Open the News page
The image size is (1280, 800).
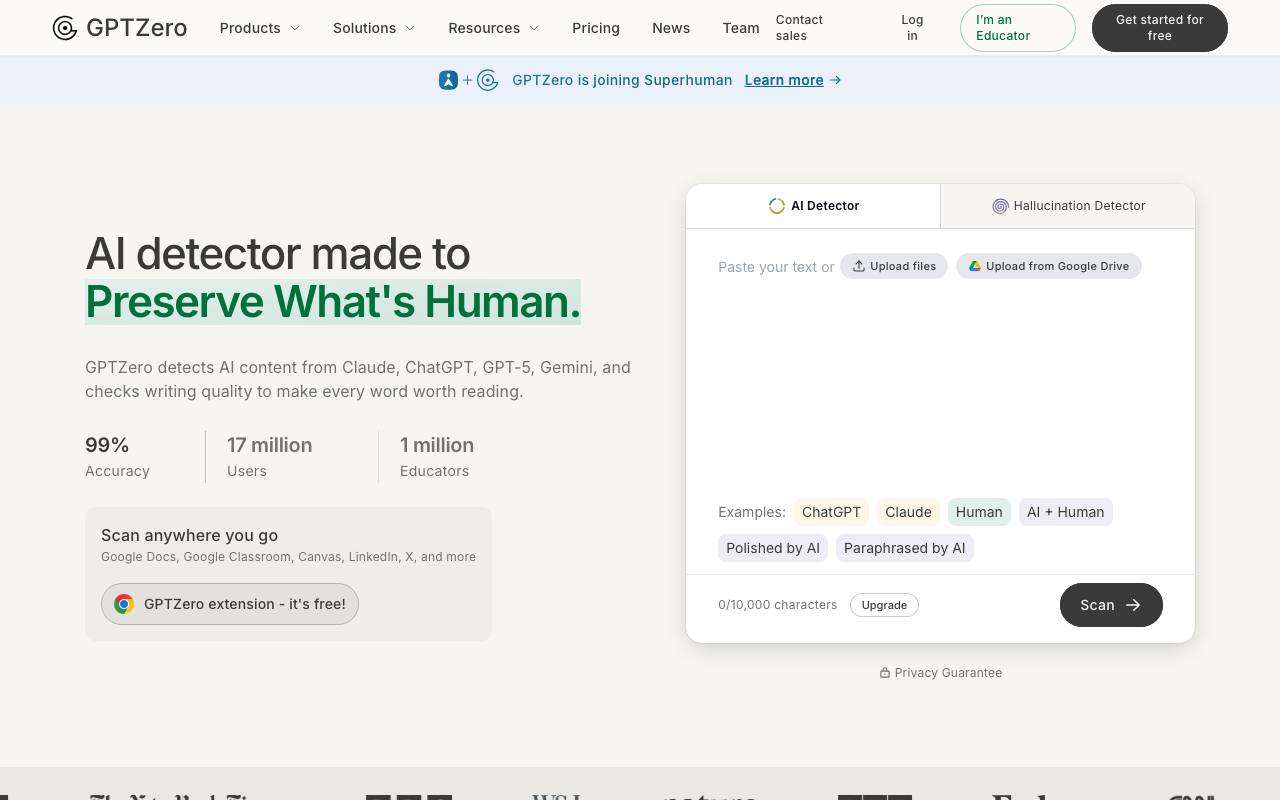(671, 28)
